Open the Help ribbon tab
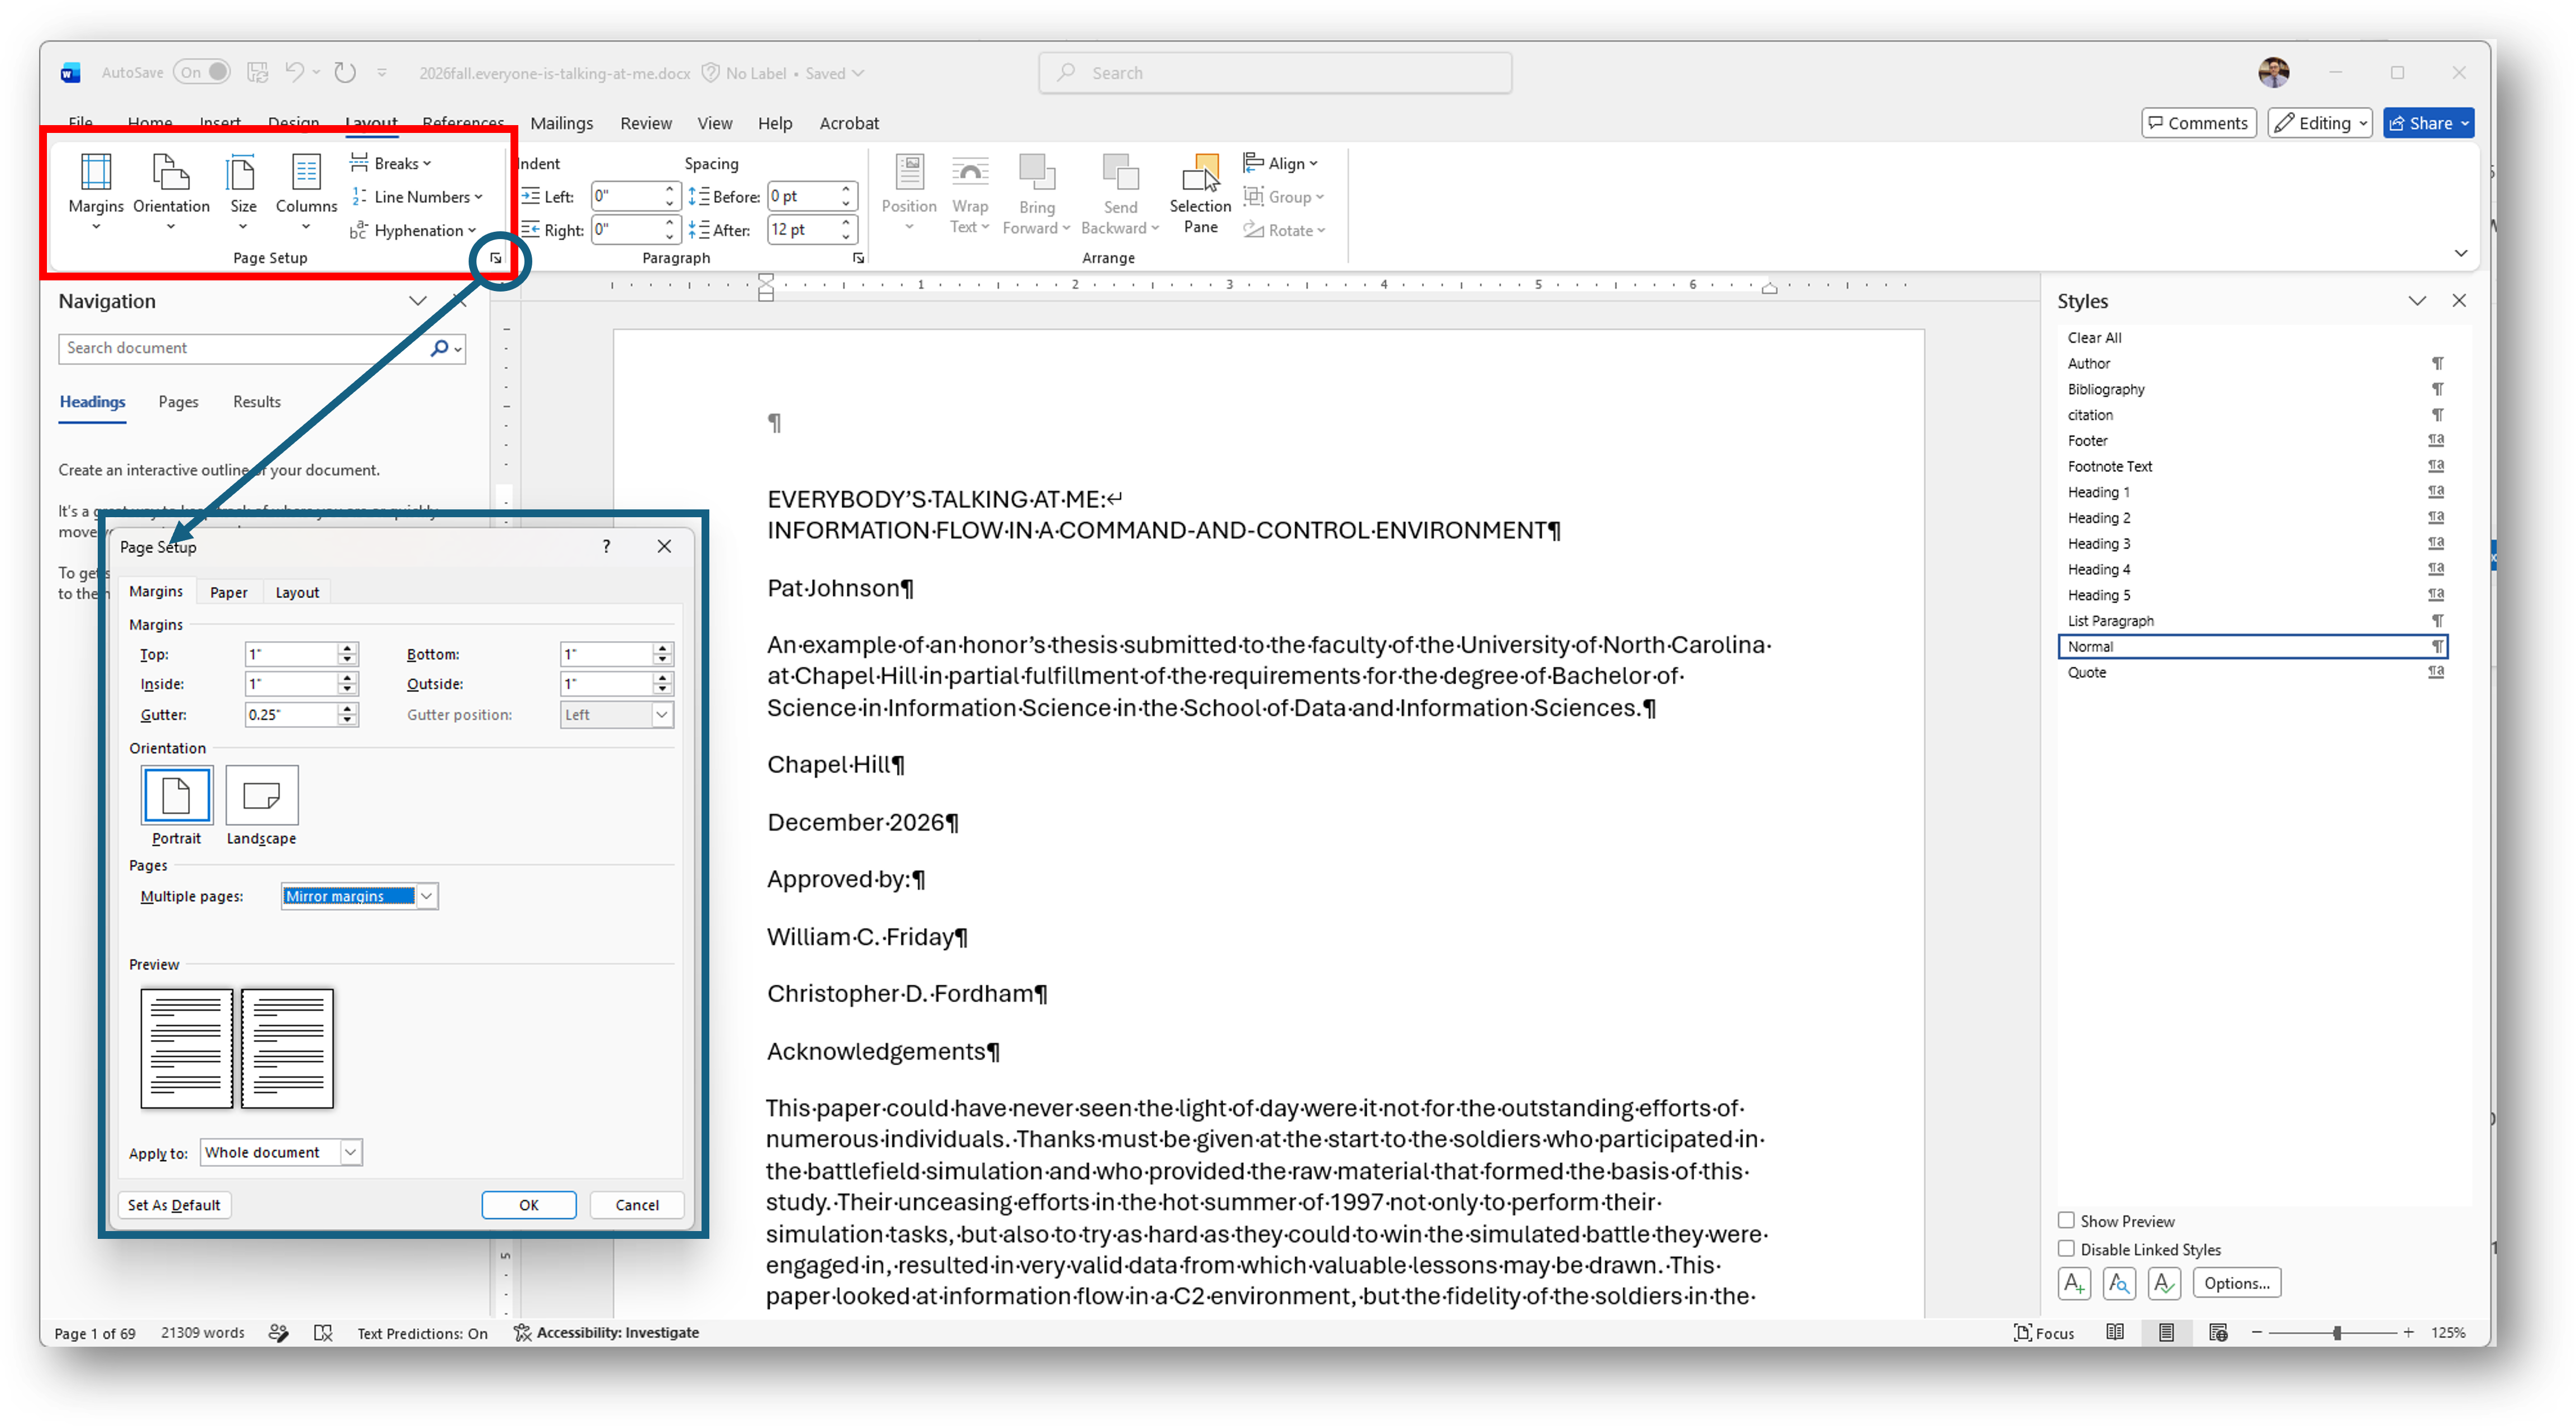Image resolution: width=2576 pixels, height=1426 pixels. point(774,123)
